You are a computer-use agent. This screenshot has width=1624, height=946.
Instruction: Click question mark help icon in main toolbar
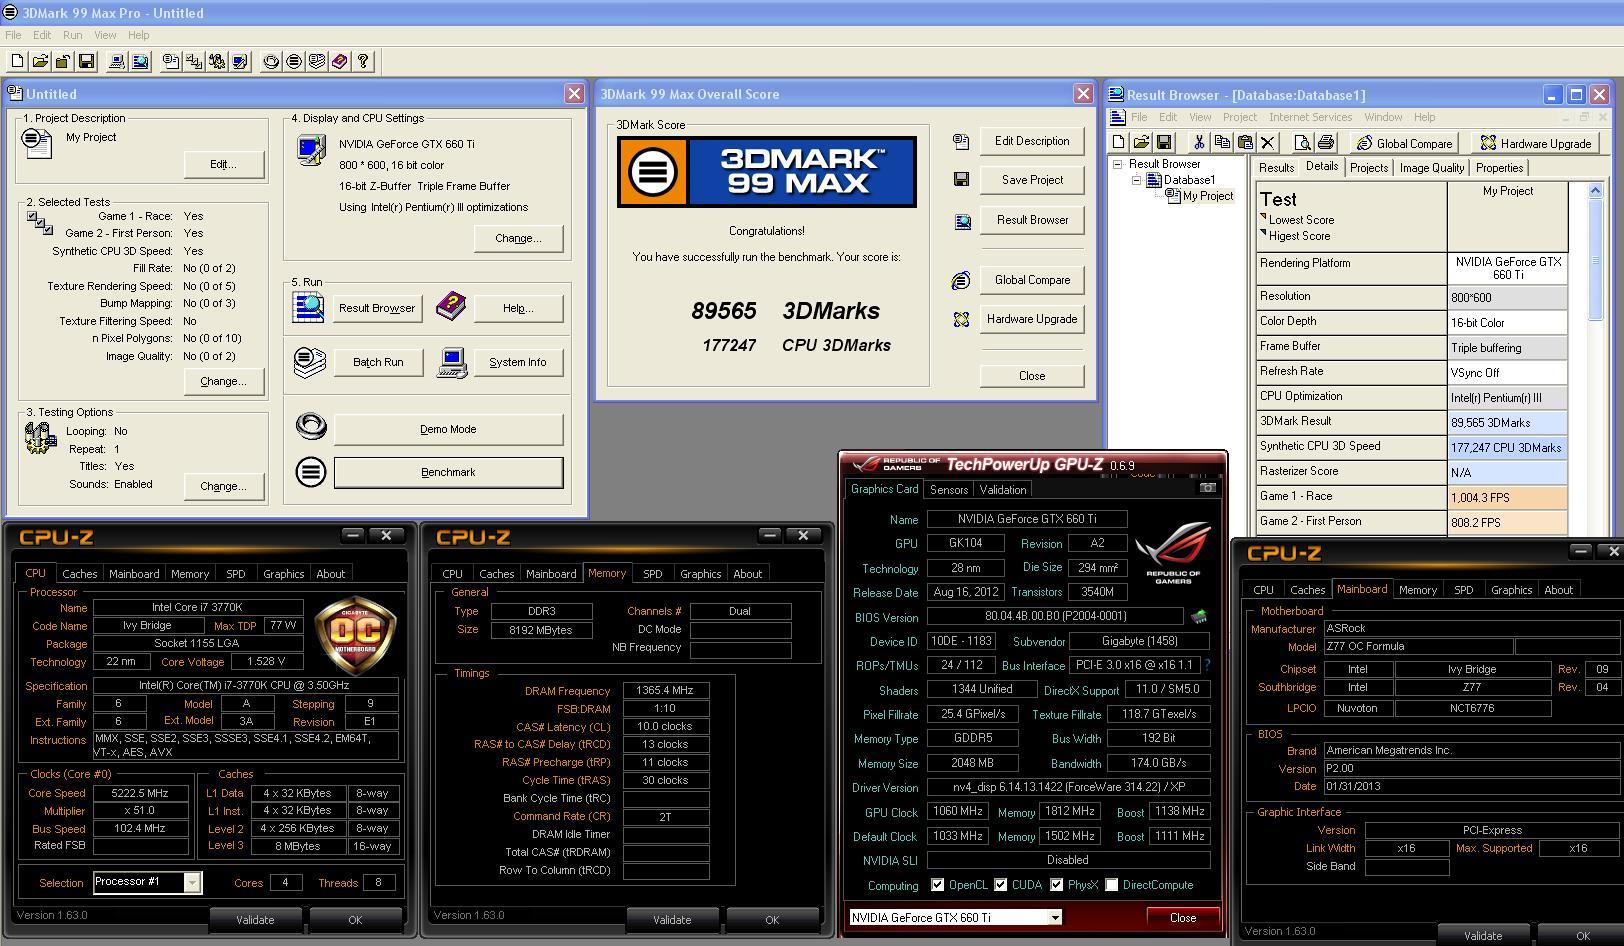[x=363, y=62]
